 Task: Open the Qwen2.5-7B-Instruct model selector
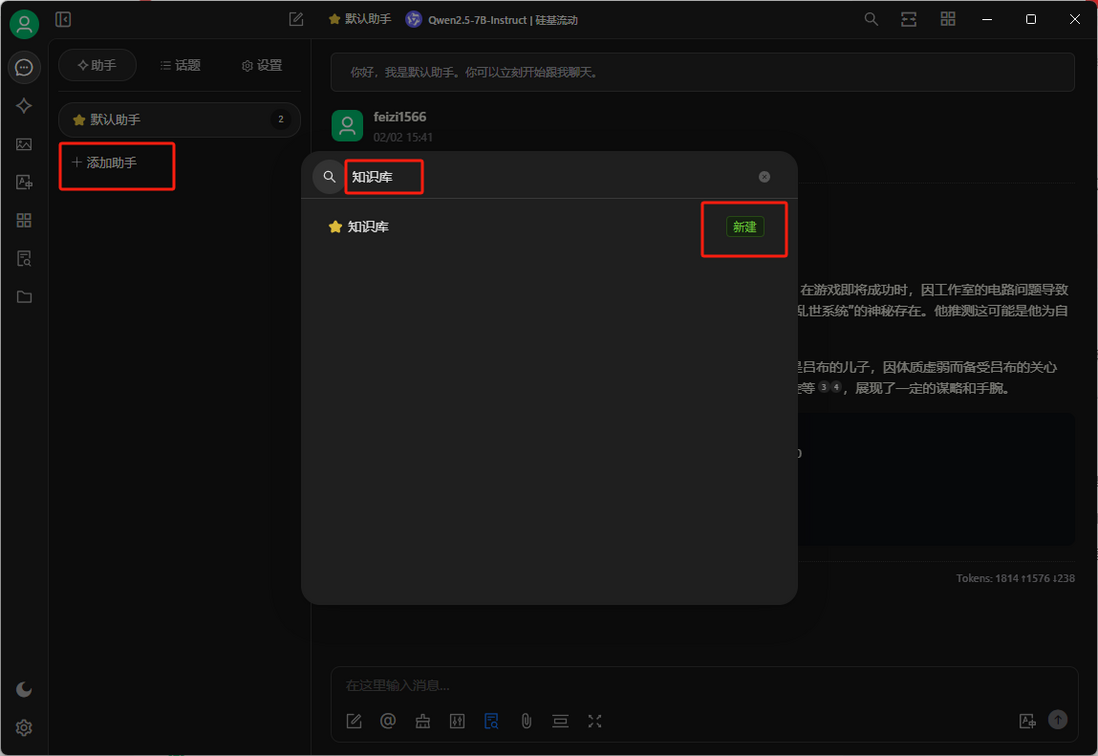492,20
